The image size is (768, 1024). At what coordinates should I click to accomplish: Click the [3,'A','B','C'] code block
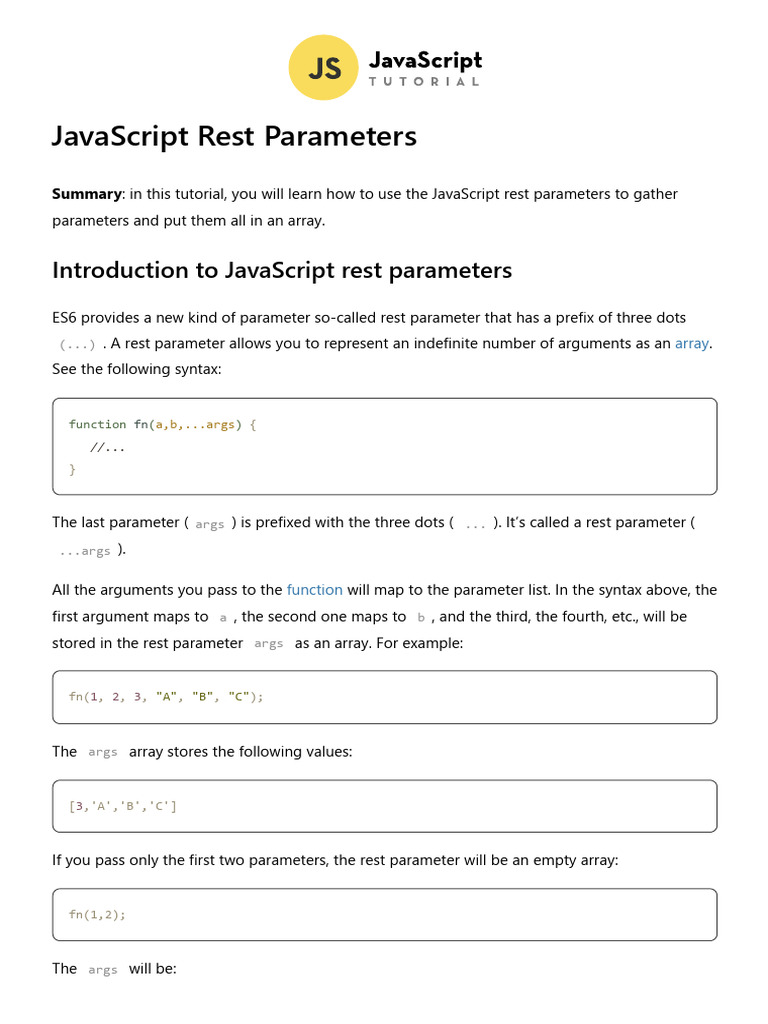[385, 806]
